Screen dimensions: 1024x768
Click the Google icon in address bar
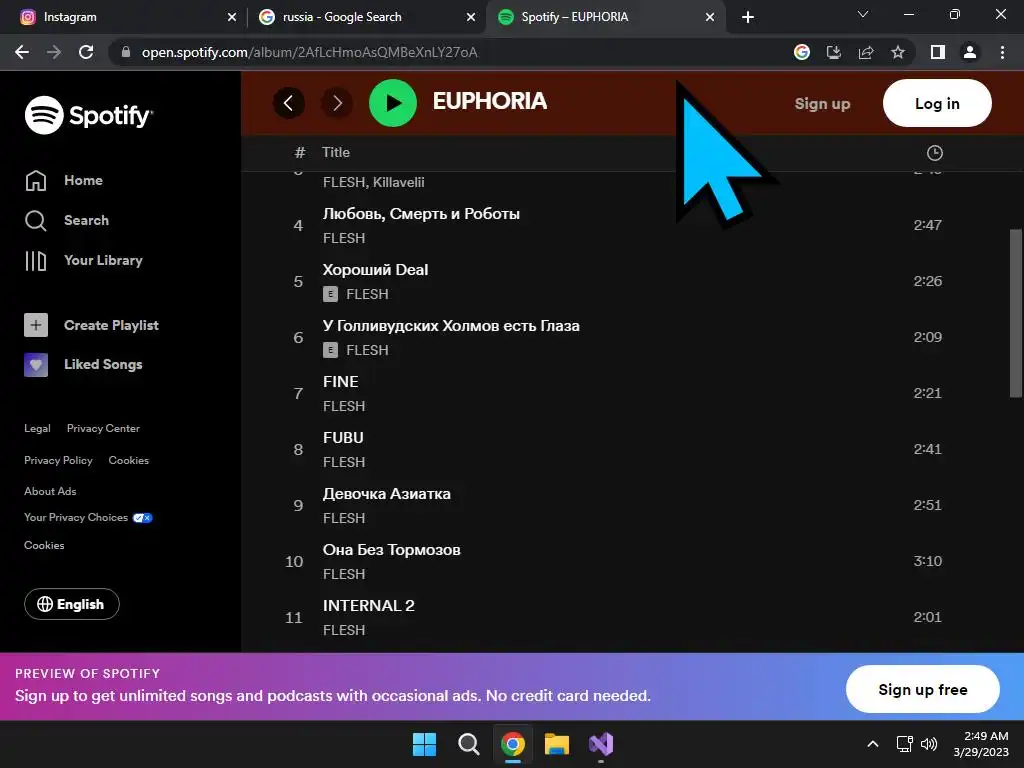pyautogui.click(x=802, y=52)
